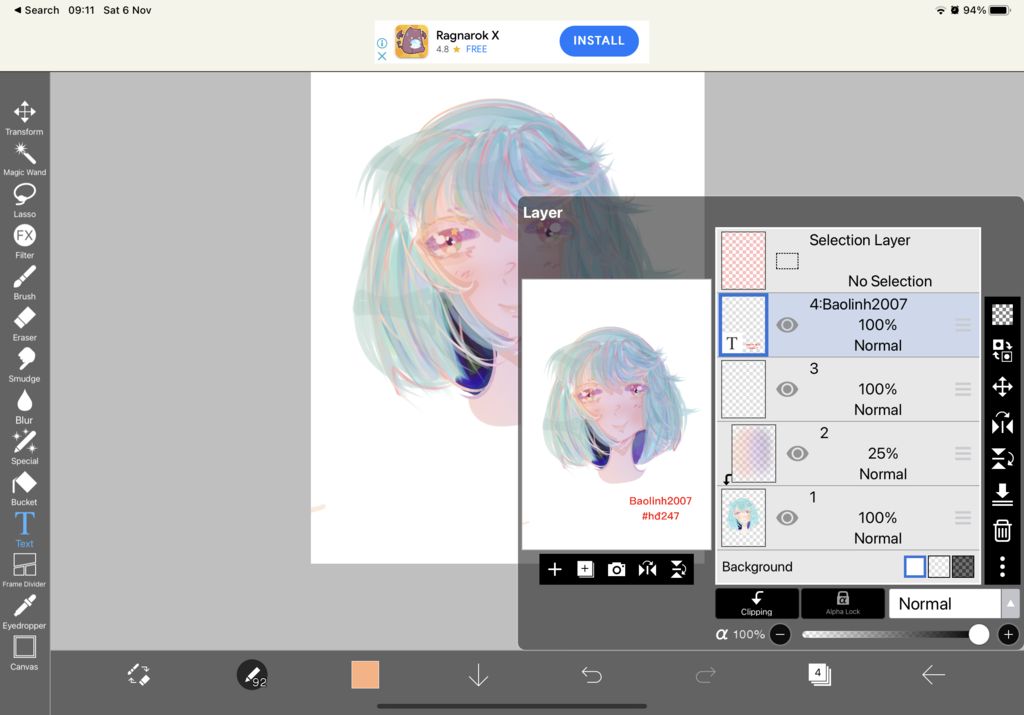Select the Transform tool
The height and width of the screenshot is (715, 1024).
click(x=24, y=118)
